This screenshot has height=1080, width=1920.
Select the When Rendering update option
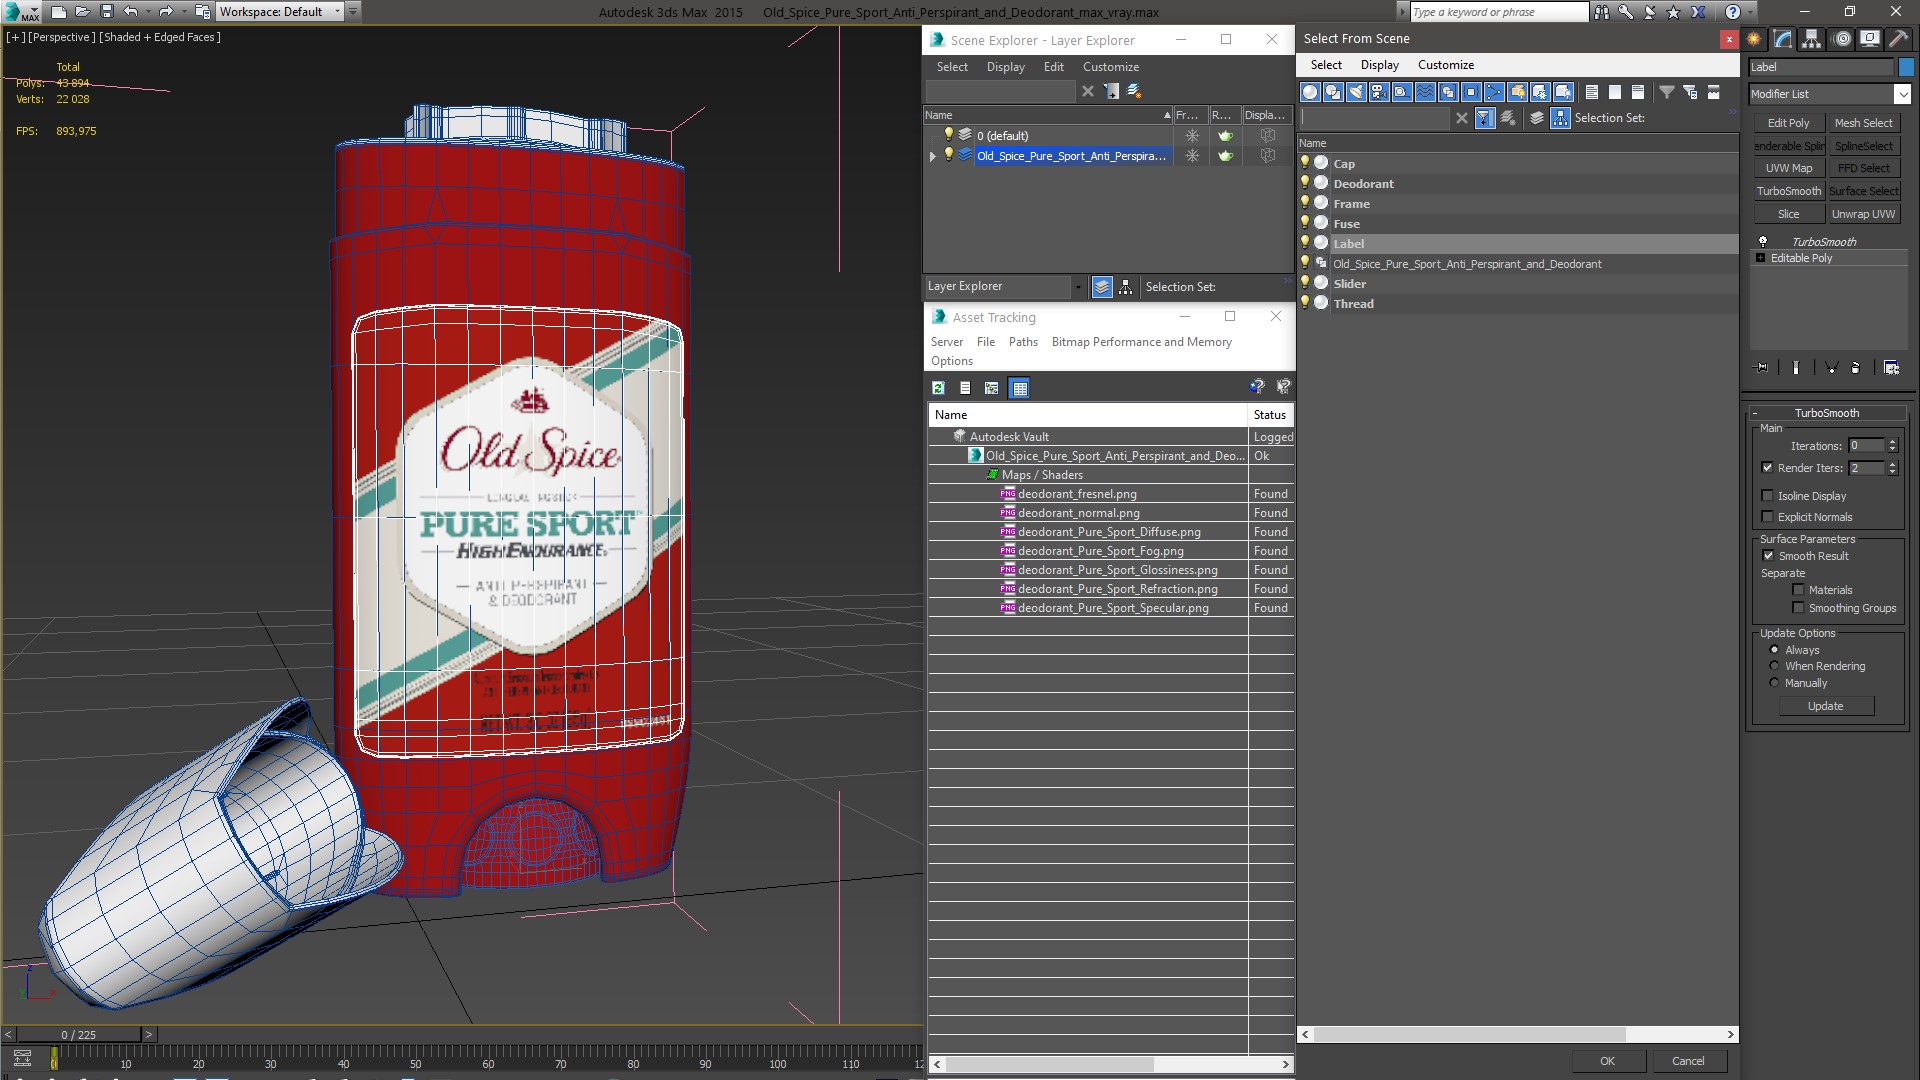[x=1774, y=666]
